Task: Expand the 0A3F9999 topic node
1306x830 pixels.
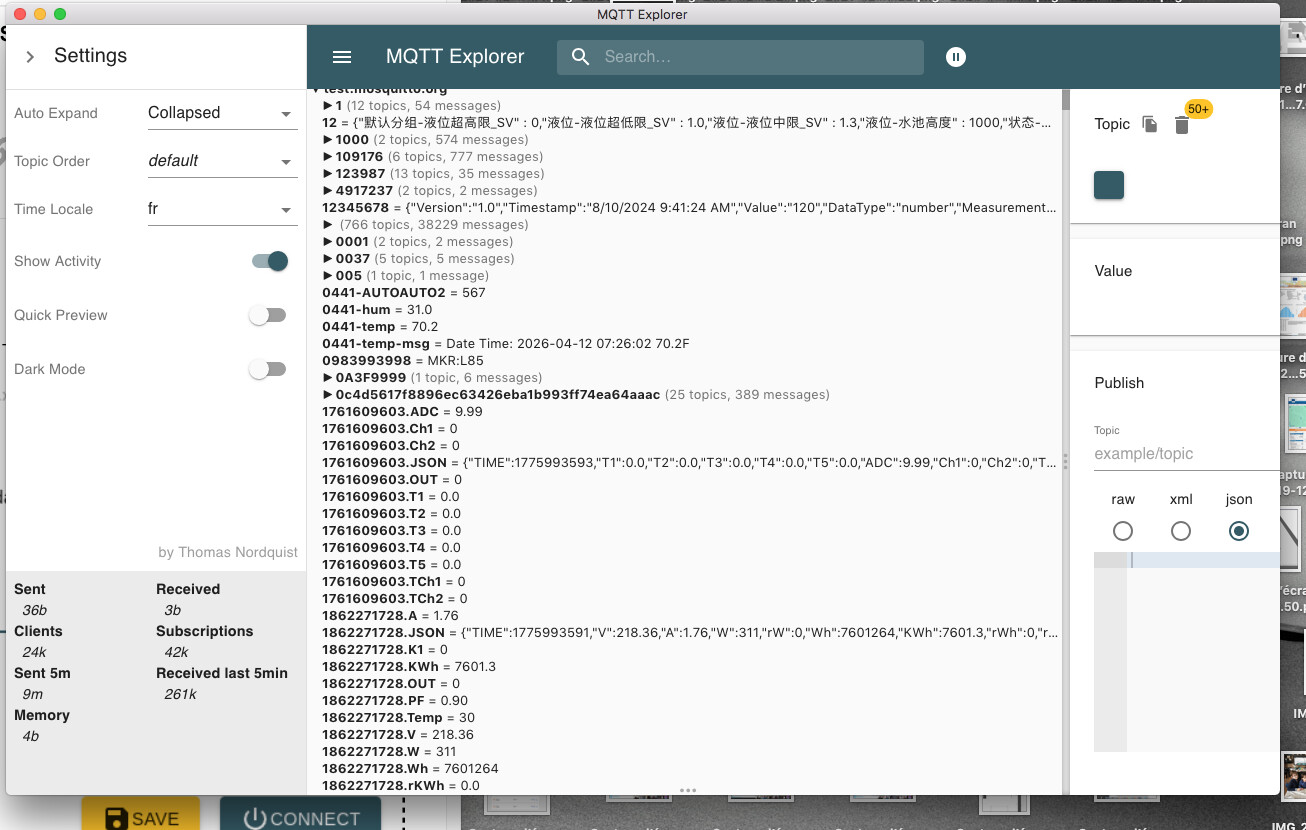Action: pos(328,378)
